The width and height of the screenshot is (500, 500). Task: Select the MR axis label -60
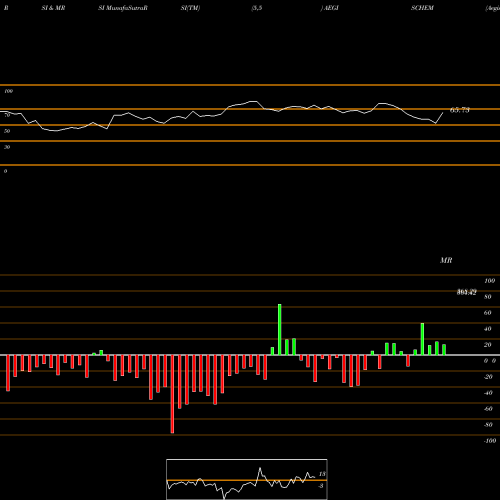[x=488, y=409]
